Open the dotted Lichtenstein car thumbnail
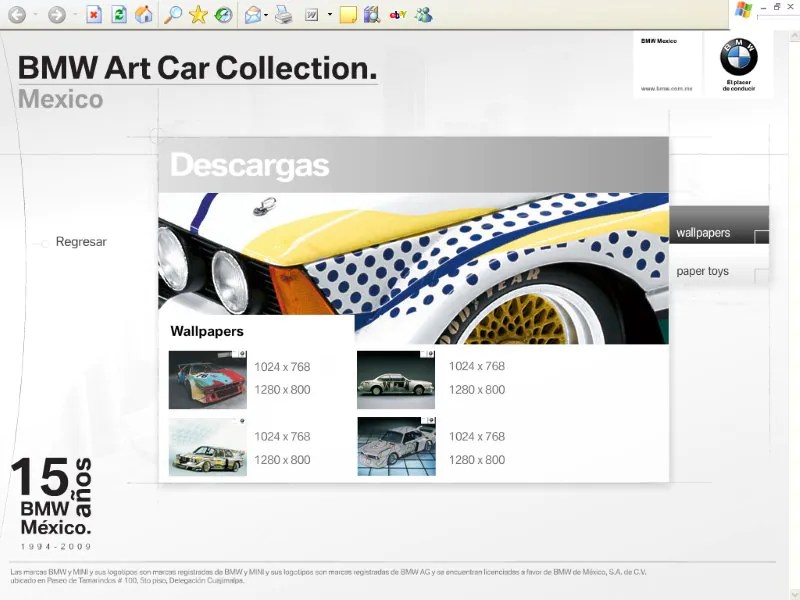800x600 pixels. 208,447
